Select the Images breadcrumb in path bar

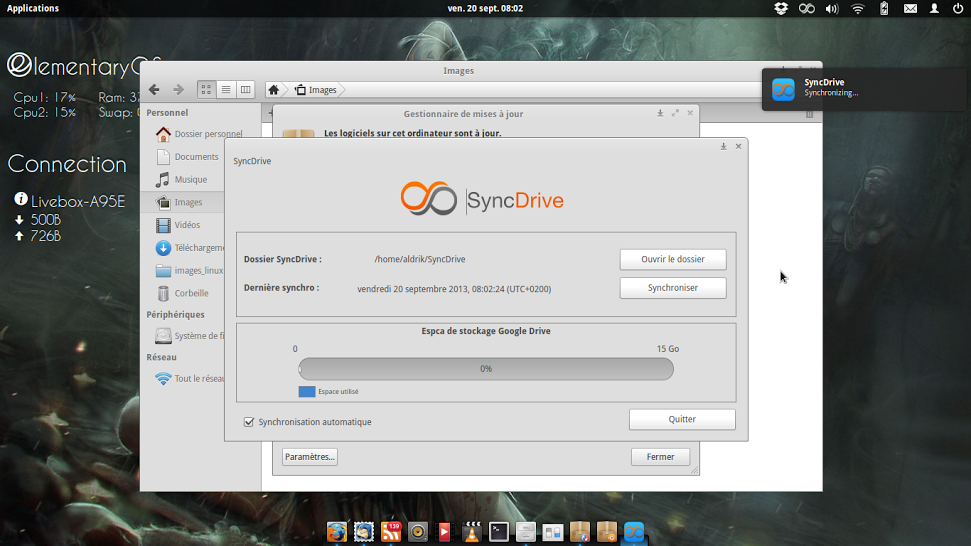[x=316, y=90]
